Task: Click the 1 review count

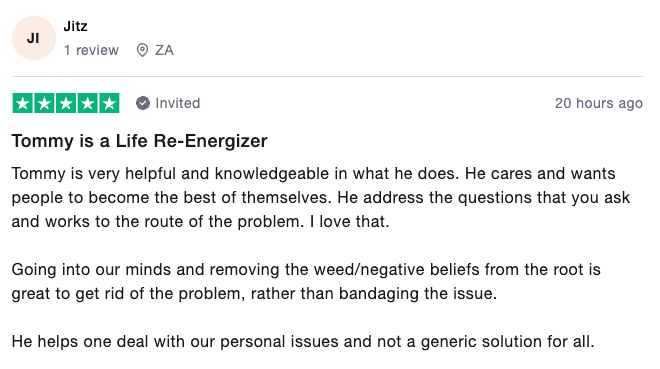Action: (91, 50)
